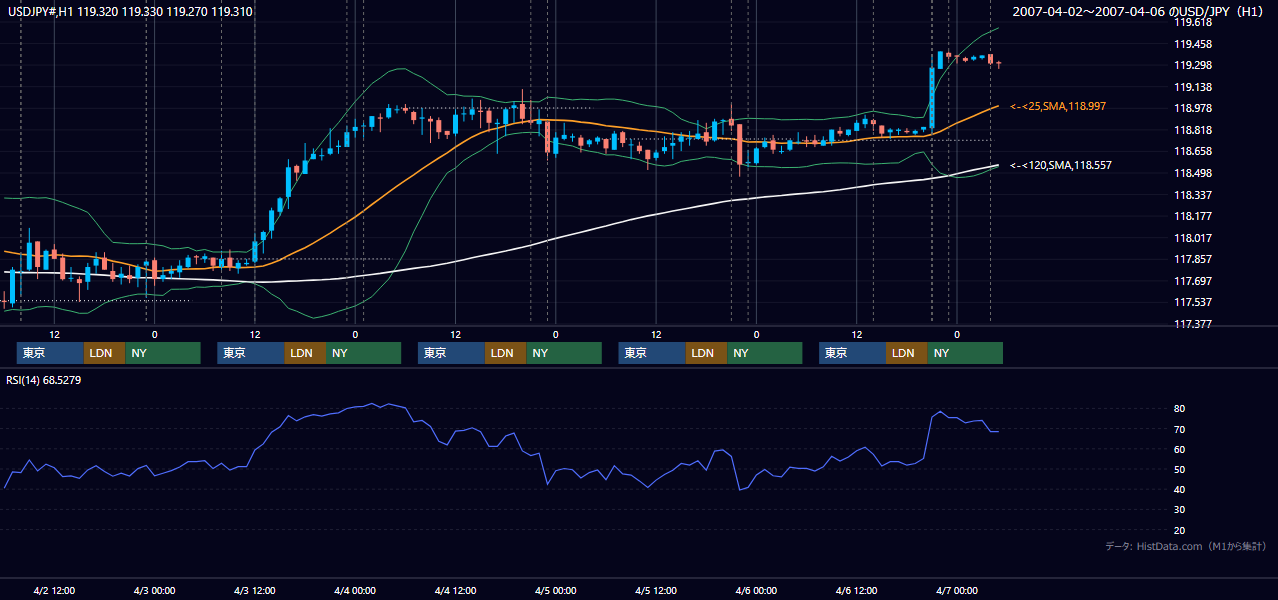Click the データ: HistData.com source credit
Viewport: 1278px width, 600px height.
[1186, 546]
